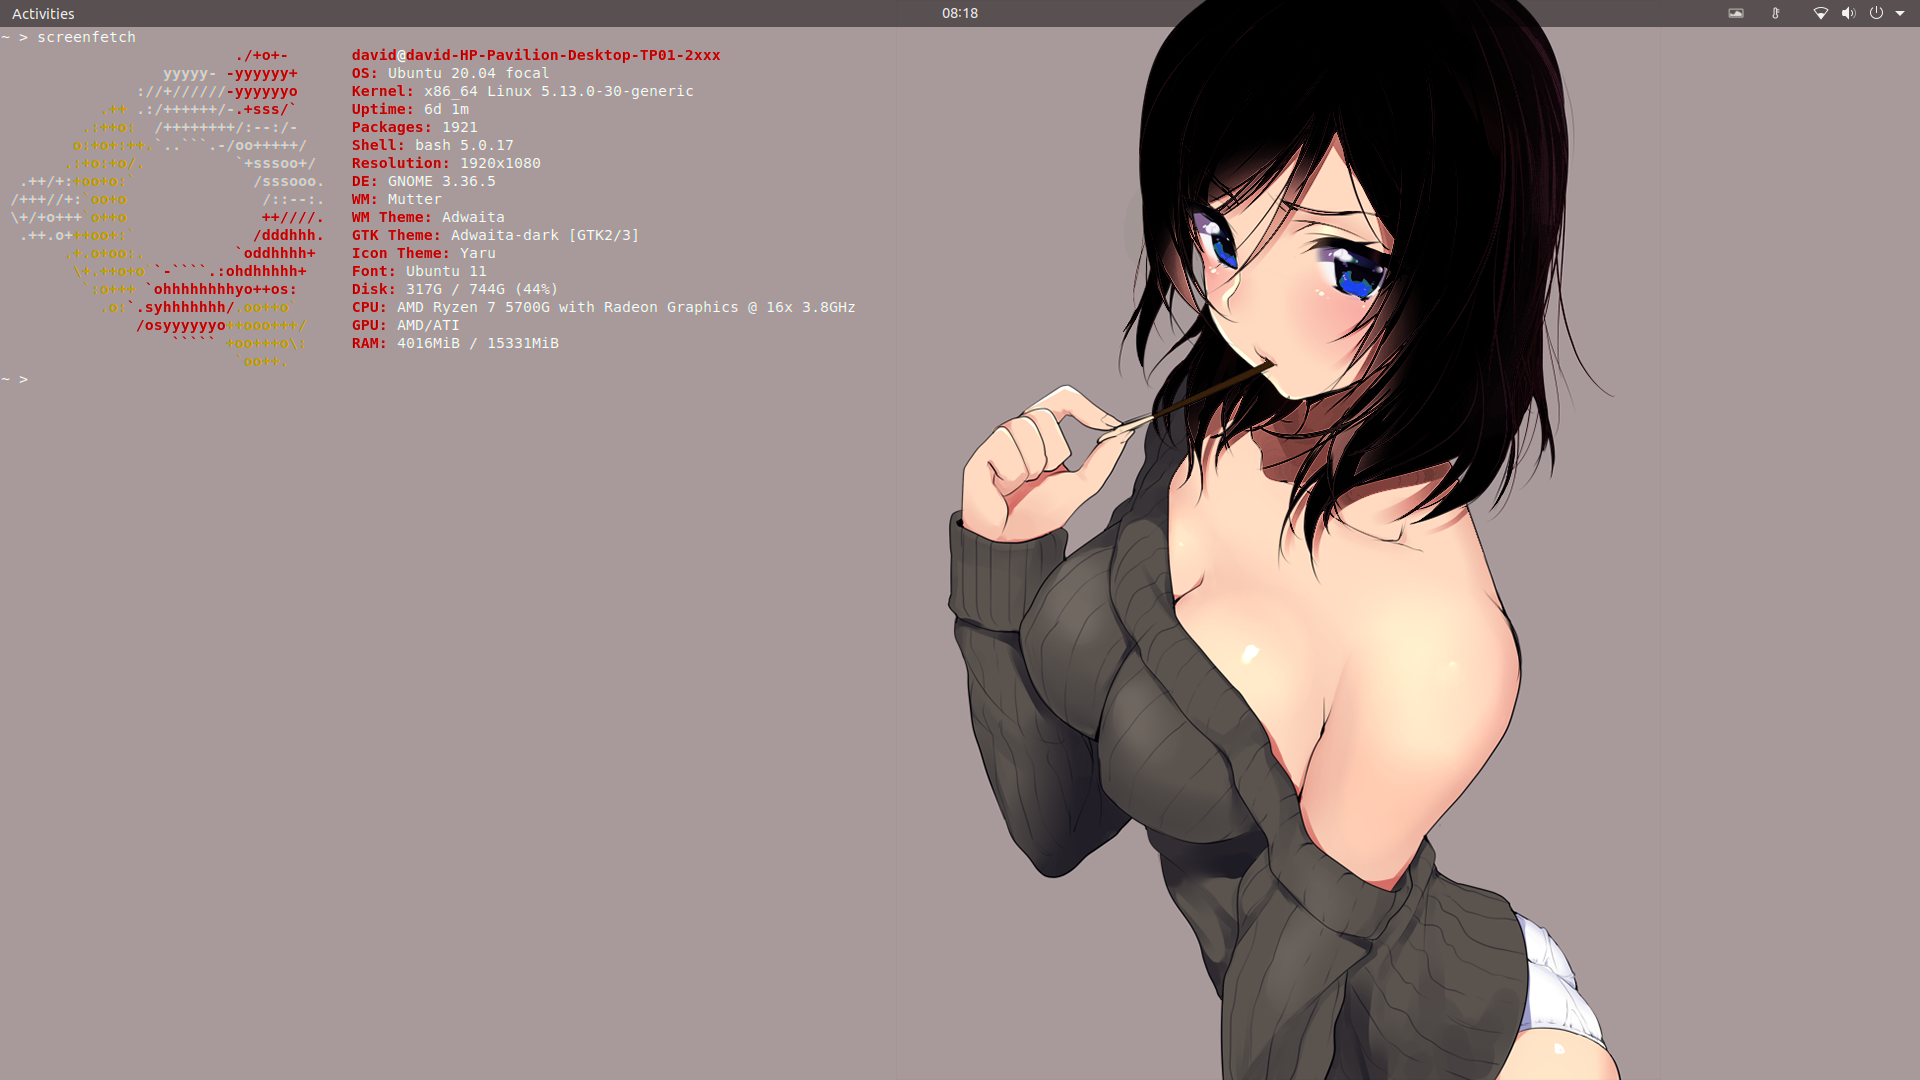Click the Kernel version line
Viewport: 1920px width, 1080px height.
[x=522, y=91]
